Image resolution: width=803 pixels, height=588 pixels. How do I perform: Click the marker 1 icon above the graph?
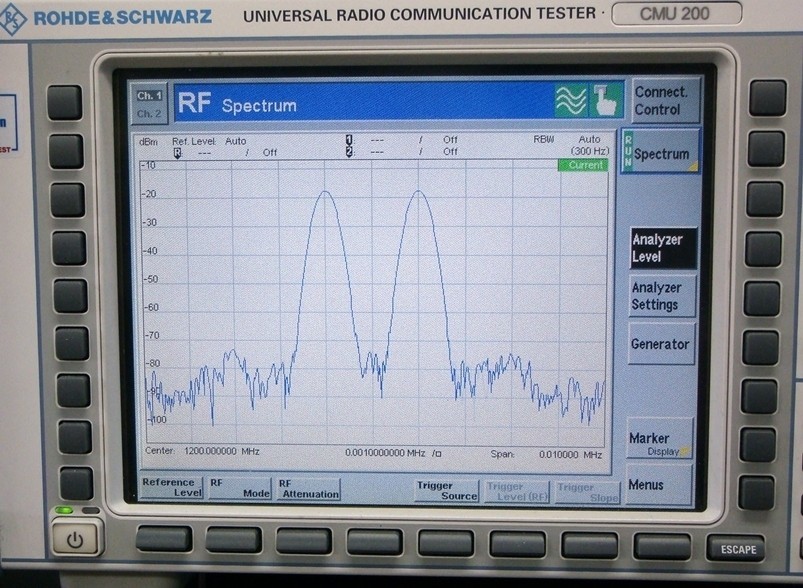pyautogui.click(x=349, y=140)
